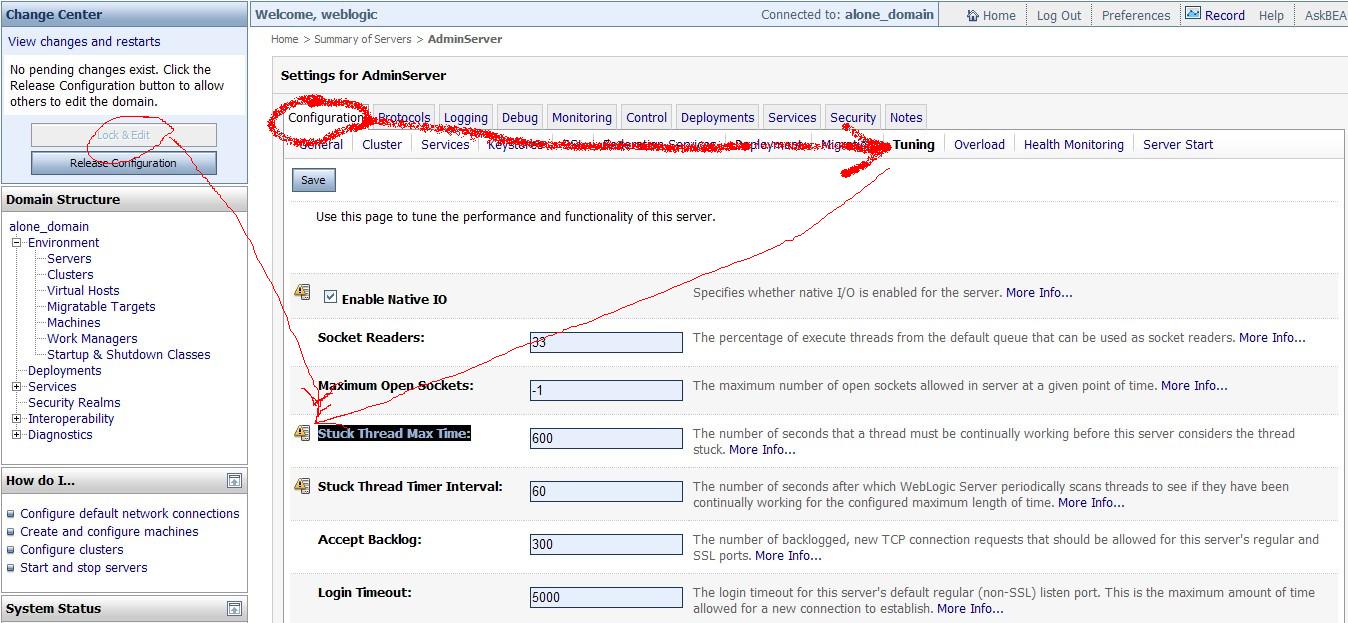Viewport: 1348px width, 623px height.
Task: Select the Overload sub-tab
Action: pos(979,144)
